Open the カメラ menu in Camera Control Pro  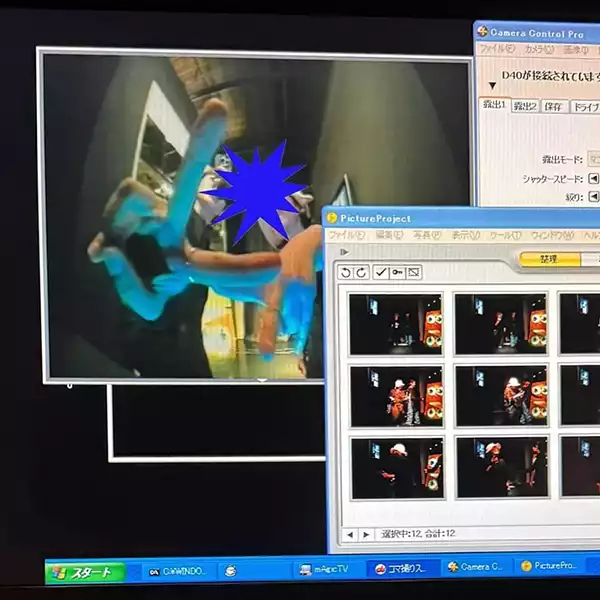(x=538, y=49)
